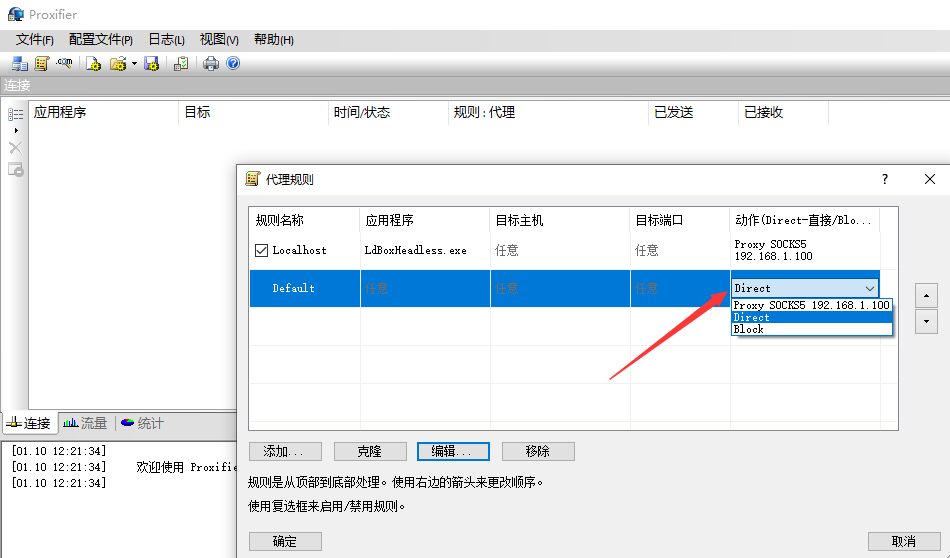Toggle the Localhost rule checkbox
Viewport: 950px width, 558px height.
[x=261, y=250]
